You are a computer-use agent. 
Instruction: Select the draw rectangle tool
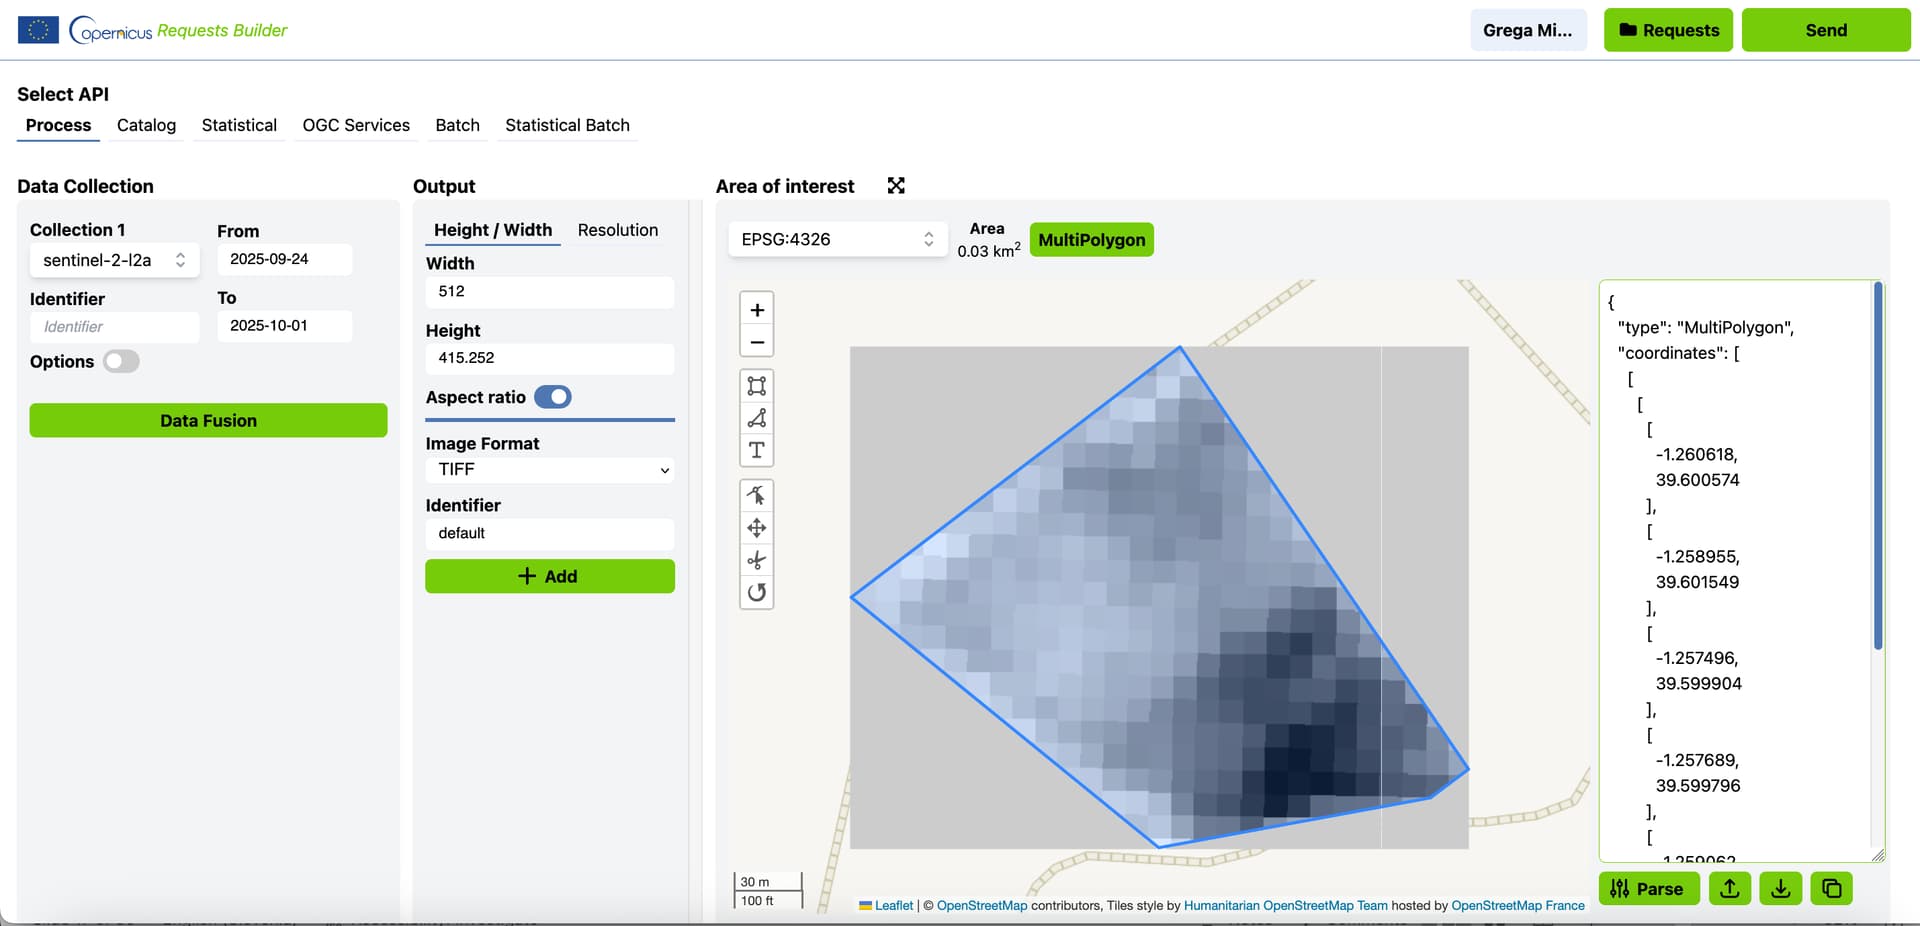[x=757, y=386]
